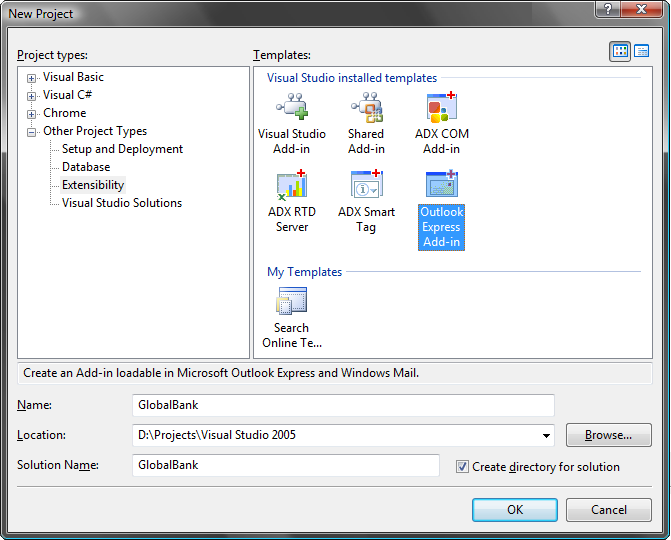Expand the Visual Basic node
671x540 pixels.
[31, 78]
